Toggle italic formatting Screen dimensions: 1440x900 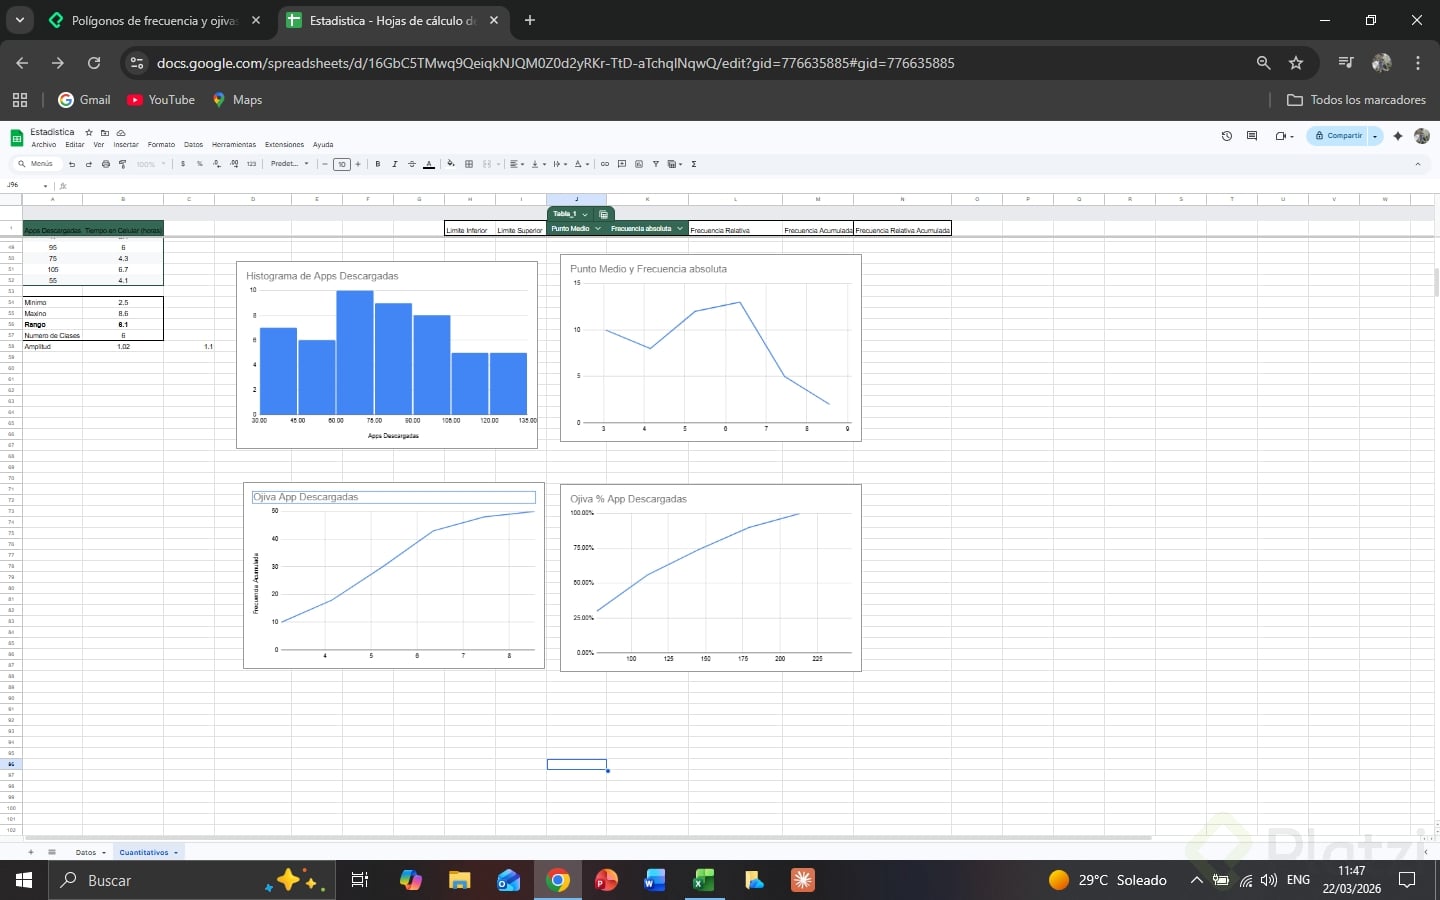[x=394, y=164]
